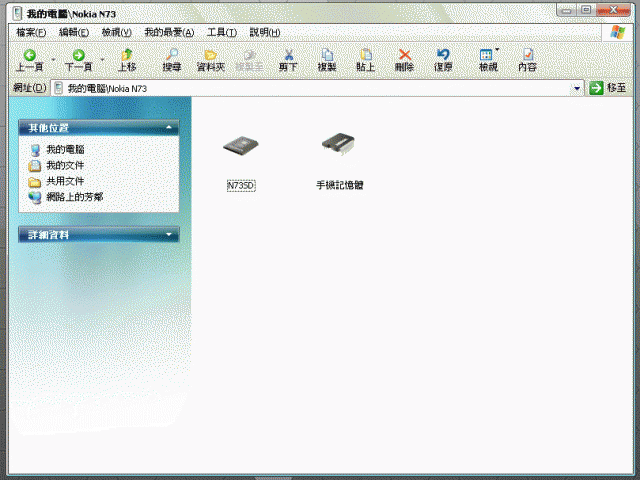Screen dimensions: 640x480
Task: Open the 檢視(V) menu
Action: click(x=117, y=32)
